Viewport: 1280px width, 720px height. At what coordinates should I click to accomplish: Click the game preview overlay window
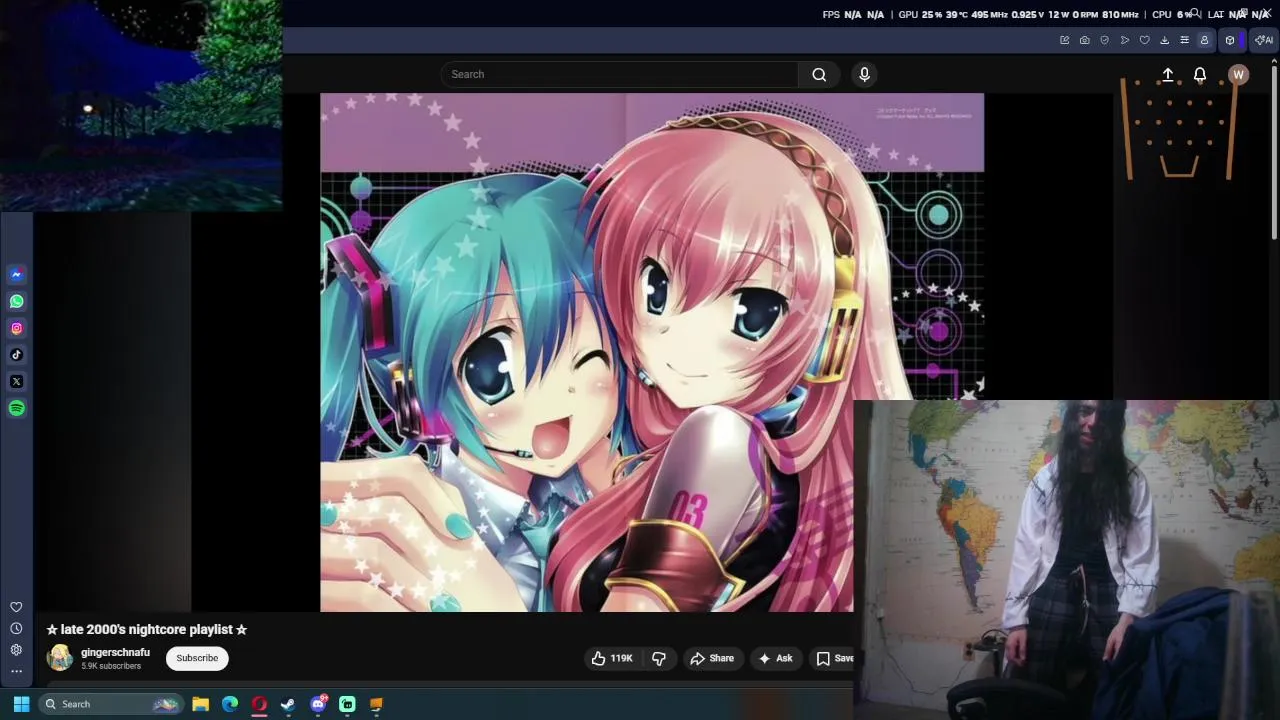tap(141, 105)
